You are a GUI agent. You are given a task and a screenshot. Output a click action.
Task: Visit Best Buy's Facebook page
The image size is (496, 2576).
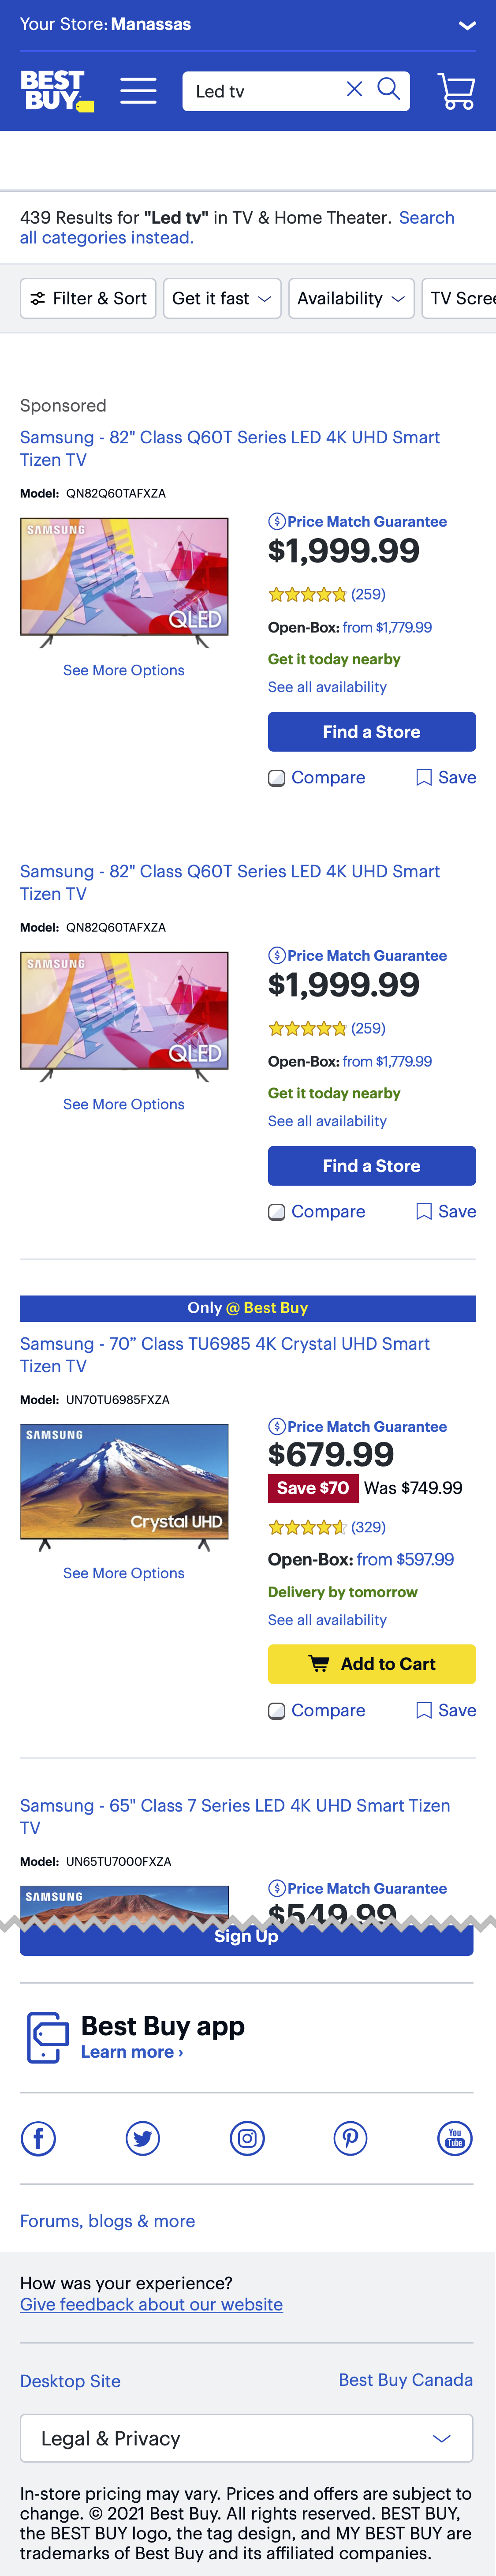pyautogui.click(x=38, y=2139)
